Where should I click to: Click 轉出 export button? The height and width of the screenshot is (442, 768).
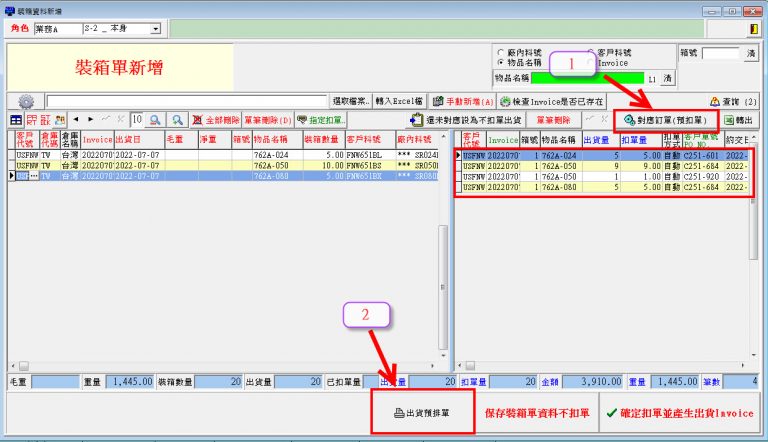click(739, 120)
